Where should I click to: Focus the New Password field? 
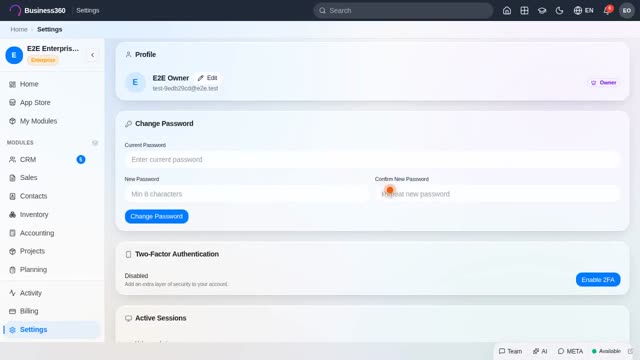(247, 194)
